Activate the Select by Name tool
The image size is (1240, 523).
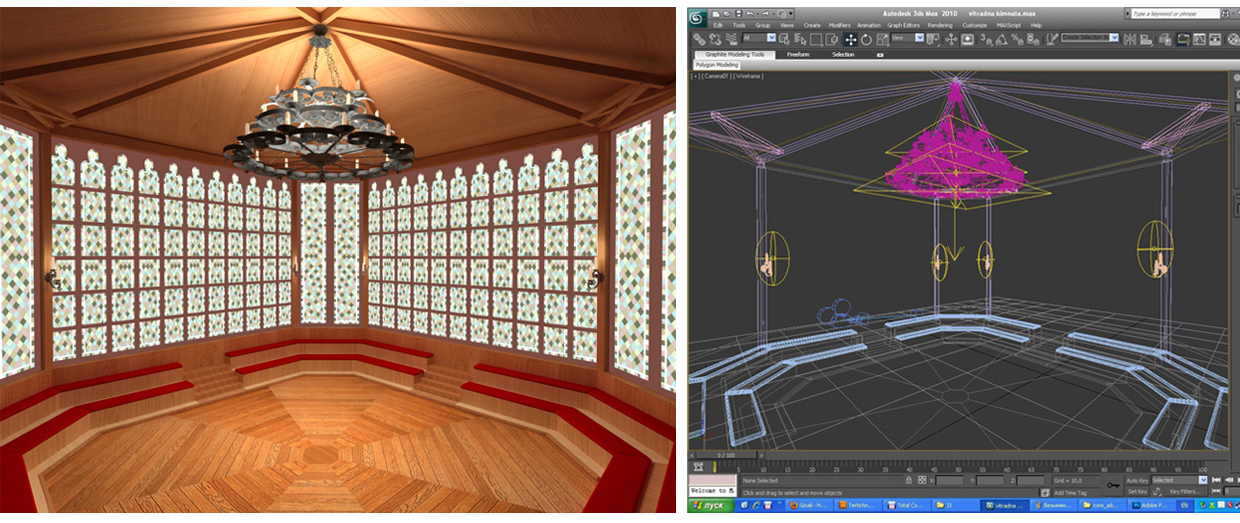pyautogui.click(x=800, y=39)
